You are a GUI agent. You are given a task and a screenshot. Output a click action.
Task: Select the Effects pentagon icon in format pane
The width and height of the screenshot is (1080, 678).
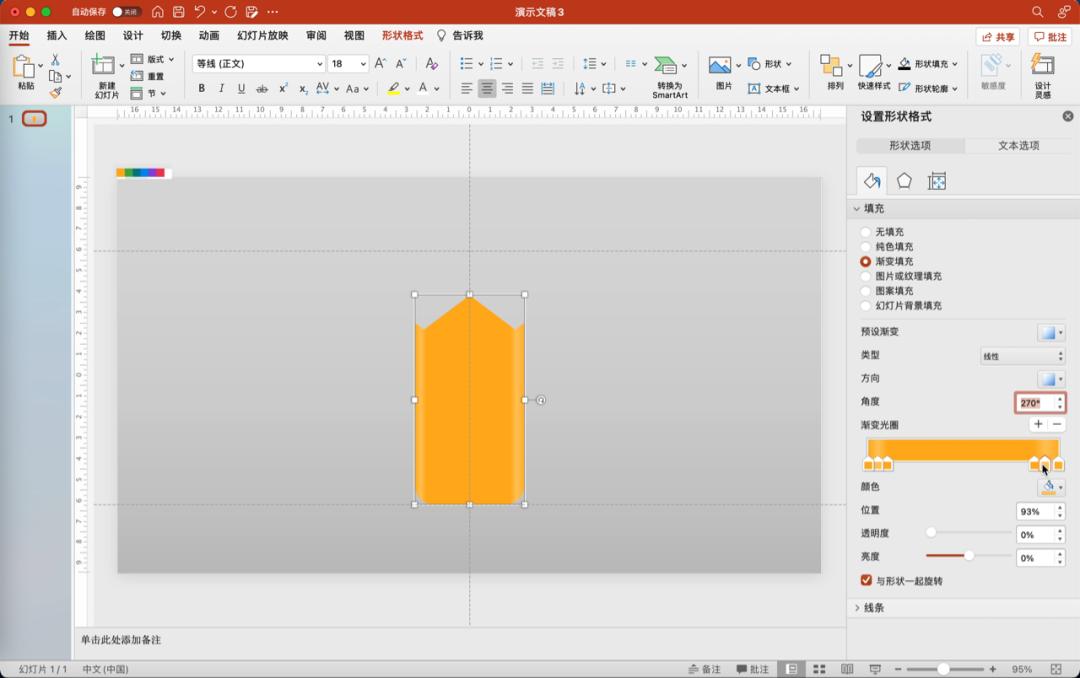pyautogui.click(x=904, y=181)
